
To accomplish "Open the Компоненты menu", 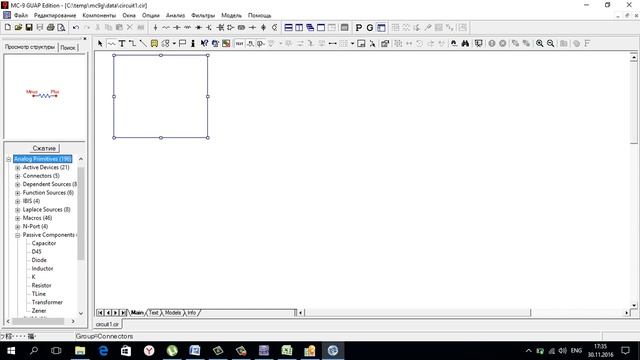I will point(99,15).
